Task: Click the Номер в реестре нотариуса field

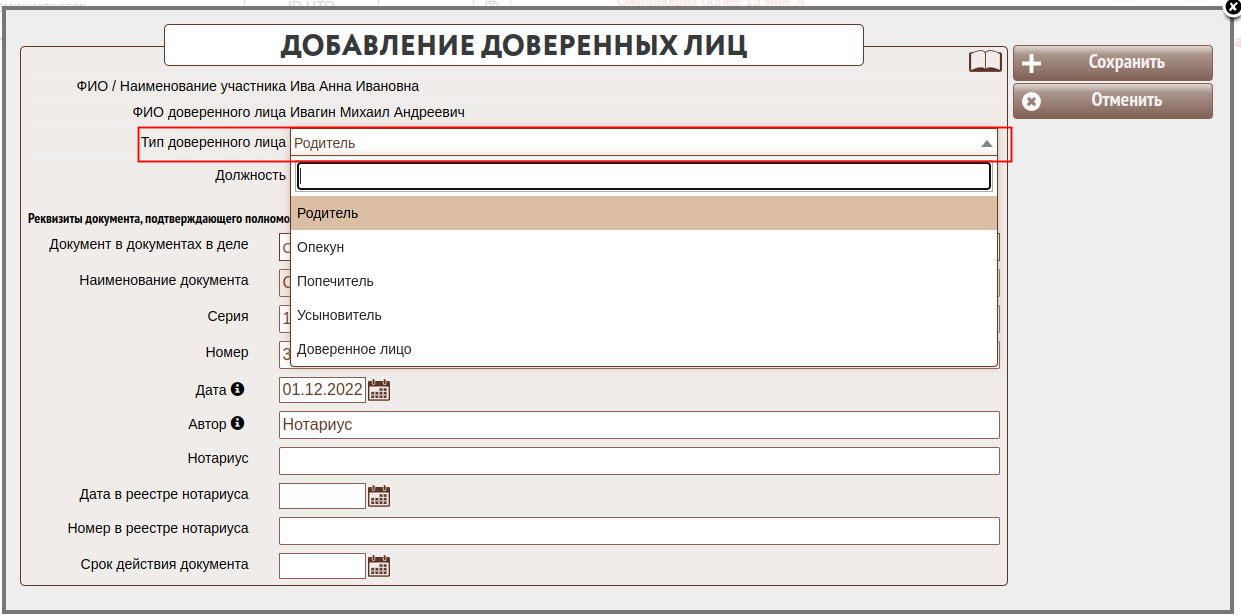Action: pyautogui.click(x=638, y=531)
